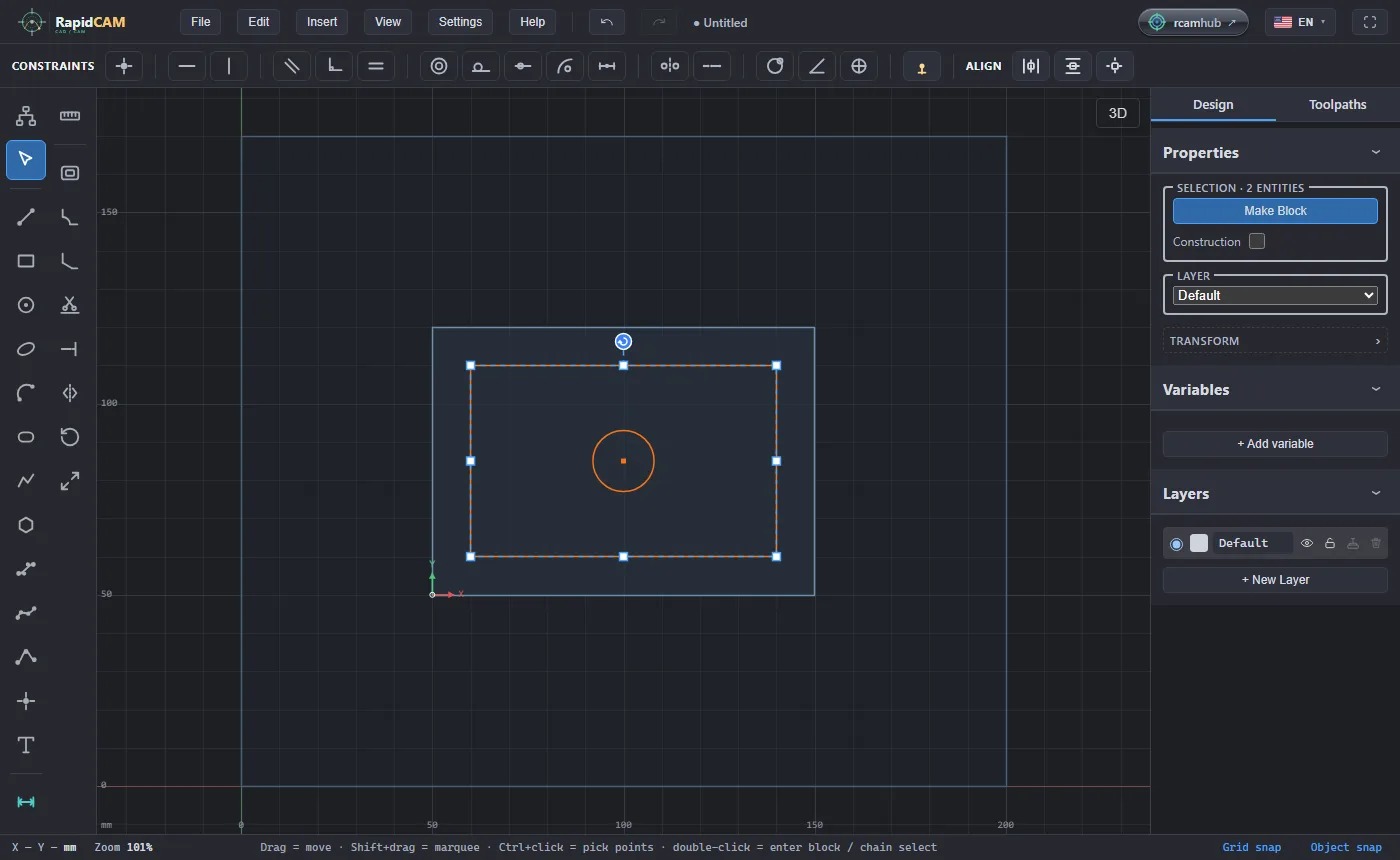Image resolution: width=1400 pixels, height=860 pixels.
Task: Select the Rectangle drawing tool
Action: 26,261
